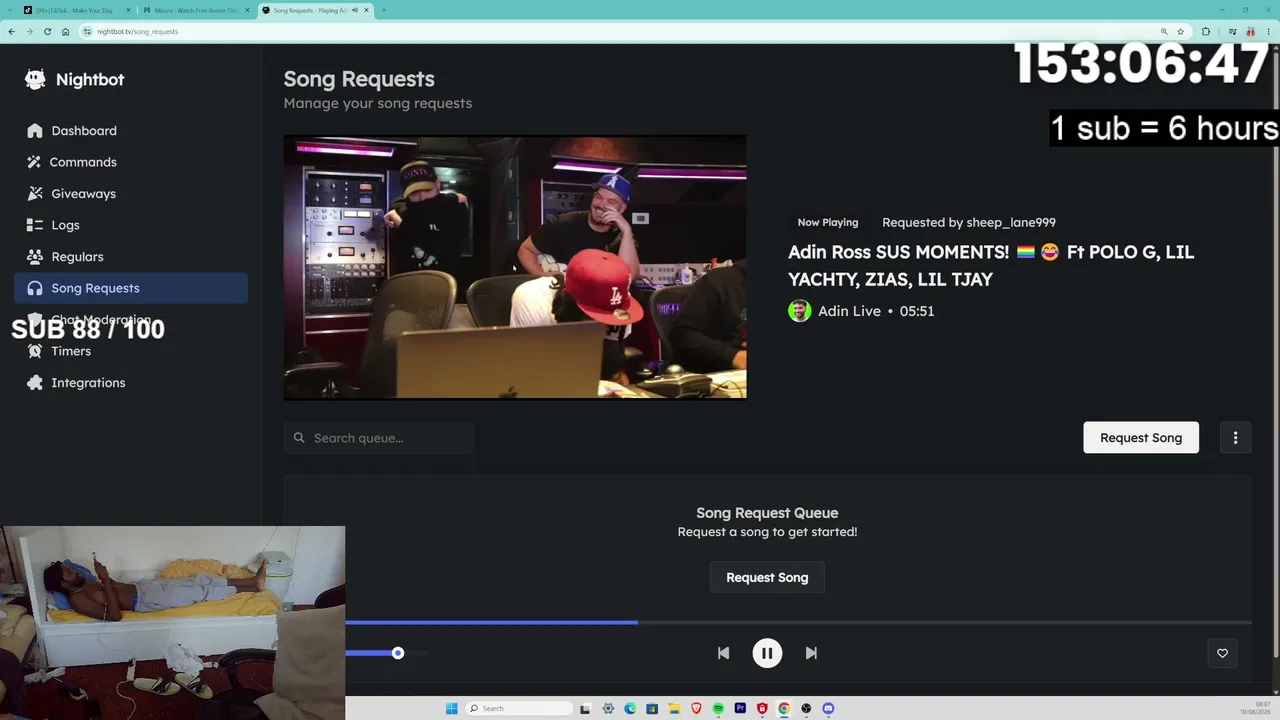Viewport: 1280px width, 720px height.
Task: Open the Adin Live channel avatar
Action: click(799, 311)
